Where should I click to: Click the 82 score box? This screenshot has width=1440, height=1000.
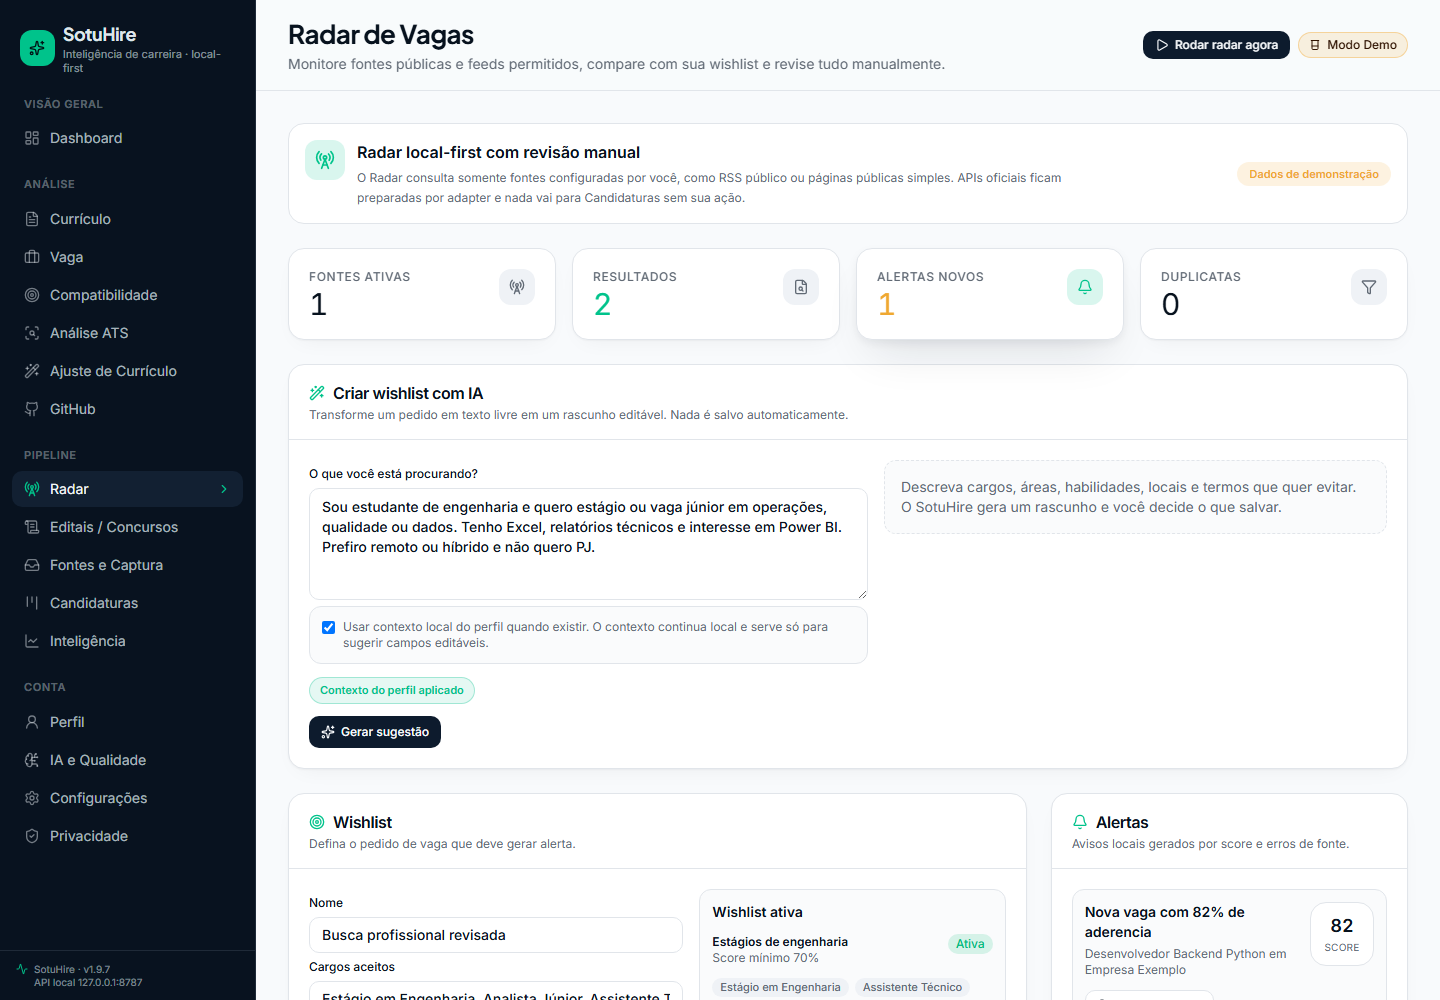1342,934
